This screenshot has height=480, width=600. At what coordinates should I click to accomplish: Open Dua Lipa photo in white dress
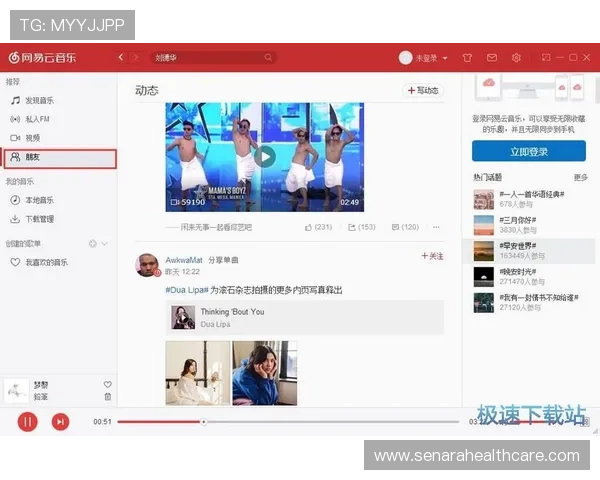(x=198, y=373)
